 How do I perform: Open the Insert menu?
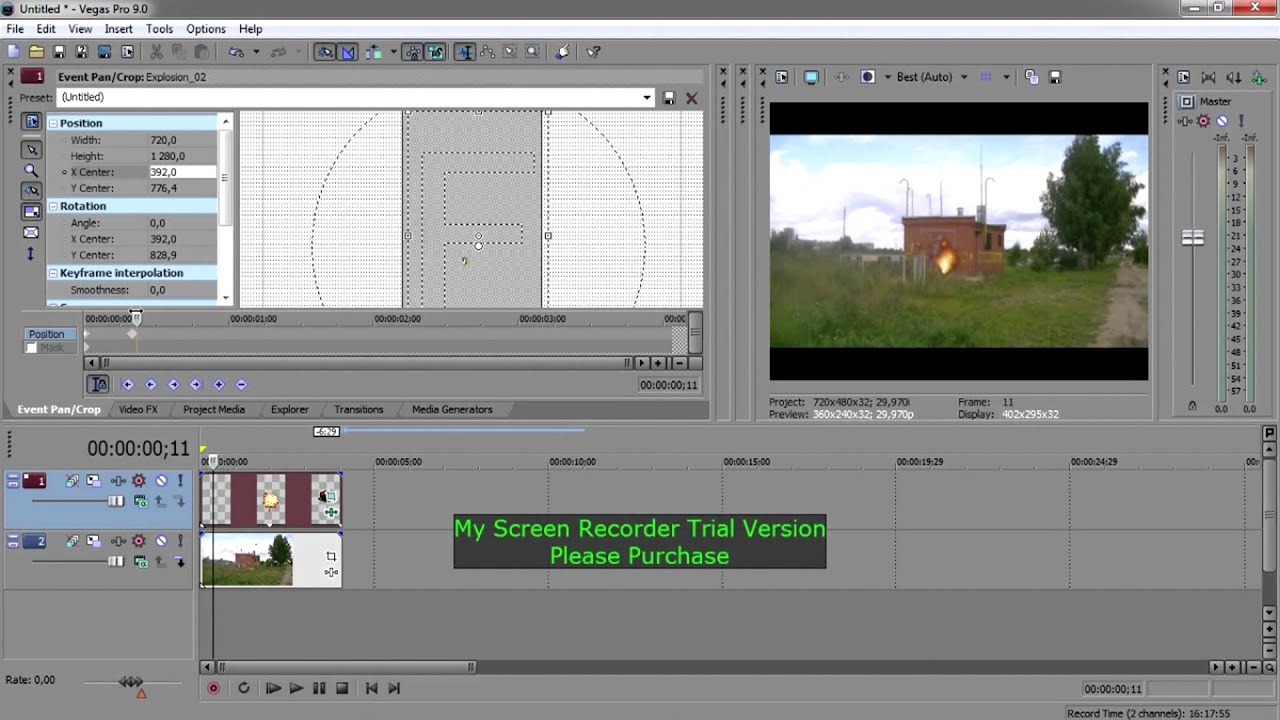[x=118, y=29]
